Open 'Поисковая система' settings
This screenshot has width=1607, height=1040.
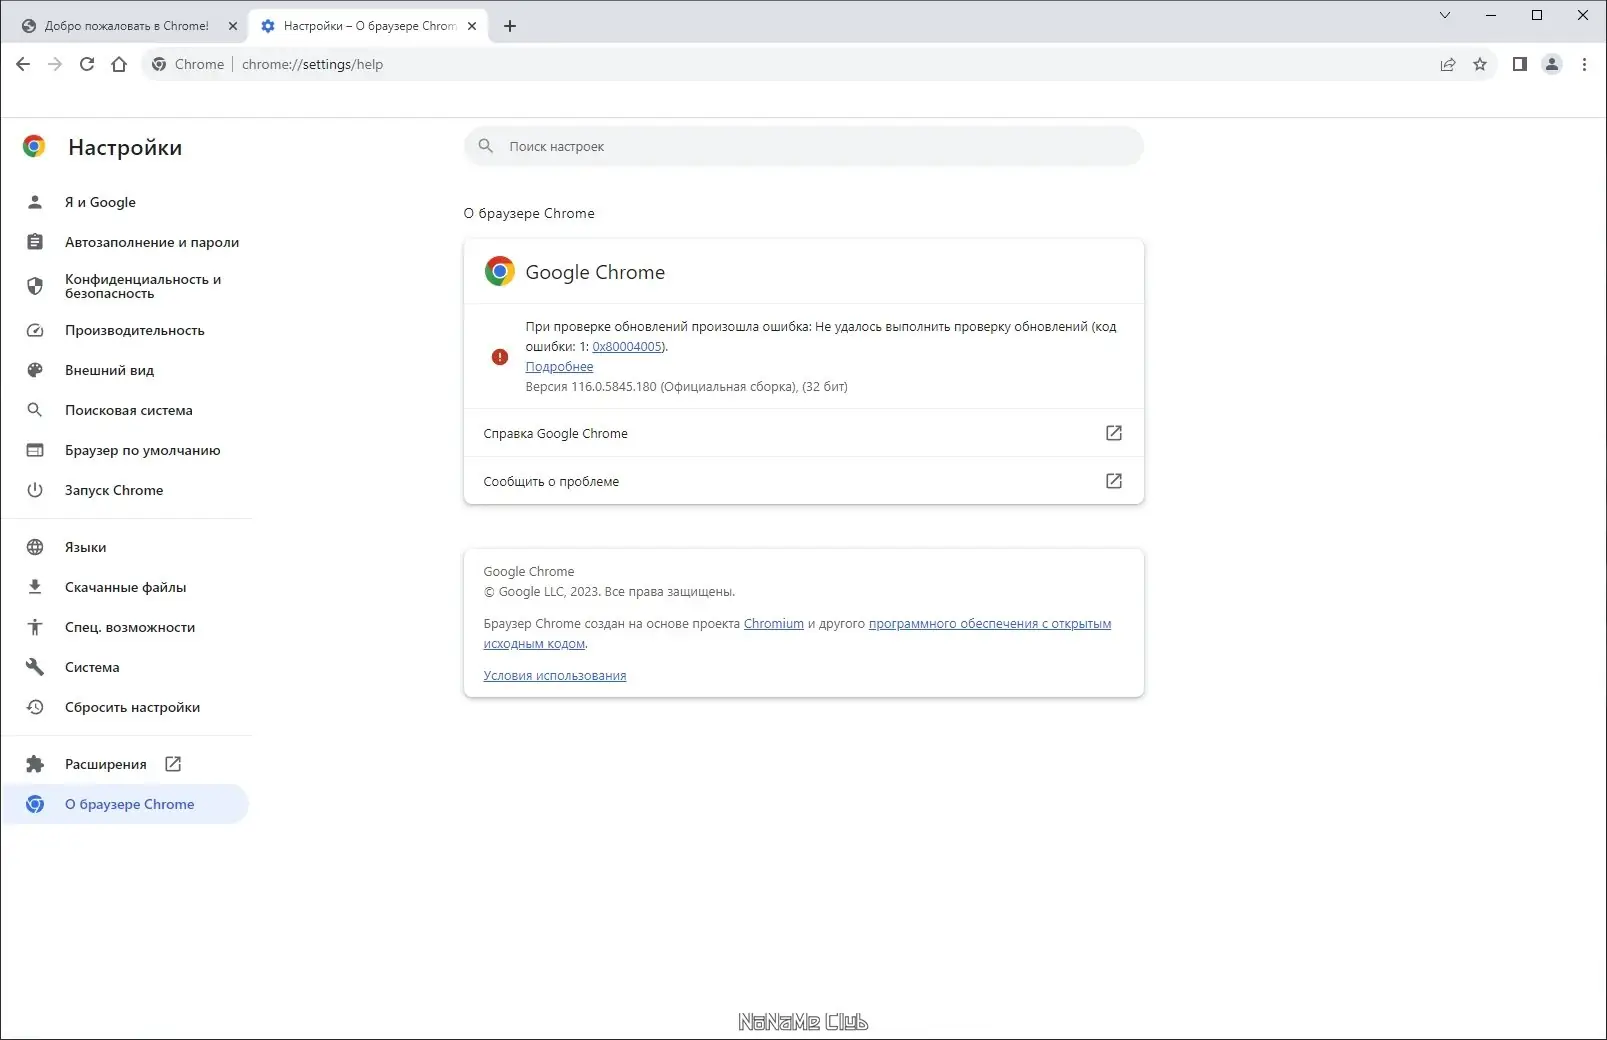pyautogui.click(x=126, y=410)
